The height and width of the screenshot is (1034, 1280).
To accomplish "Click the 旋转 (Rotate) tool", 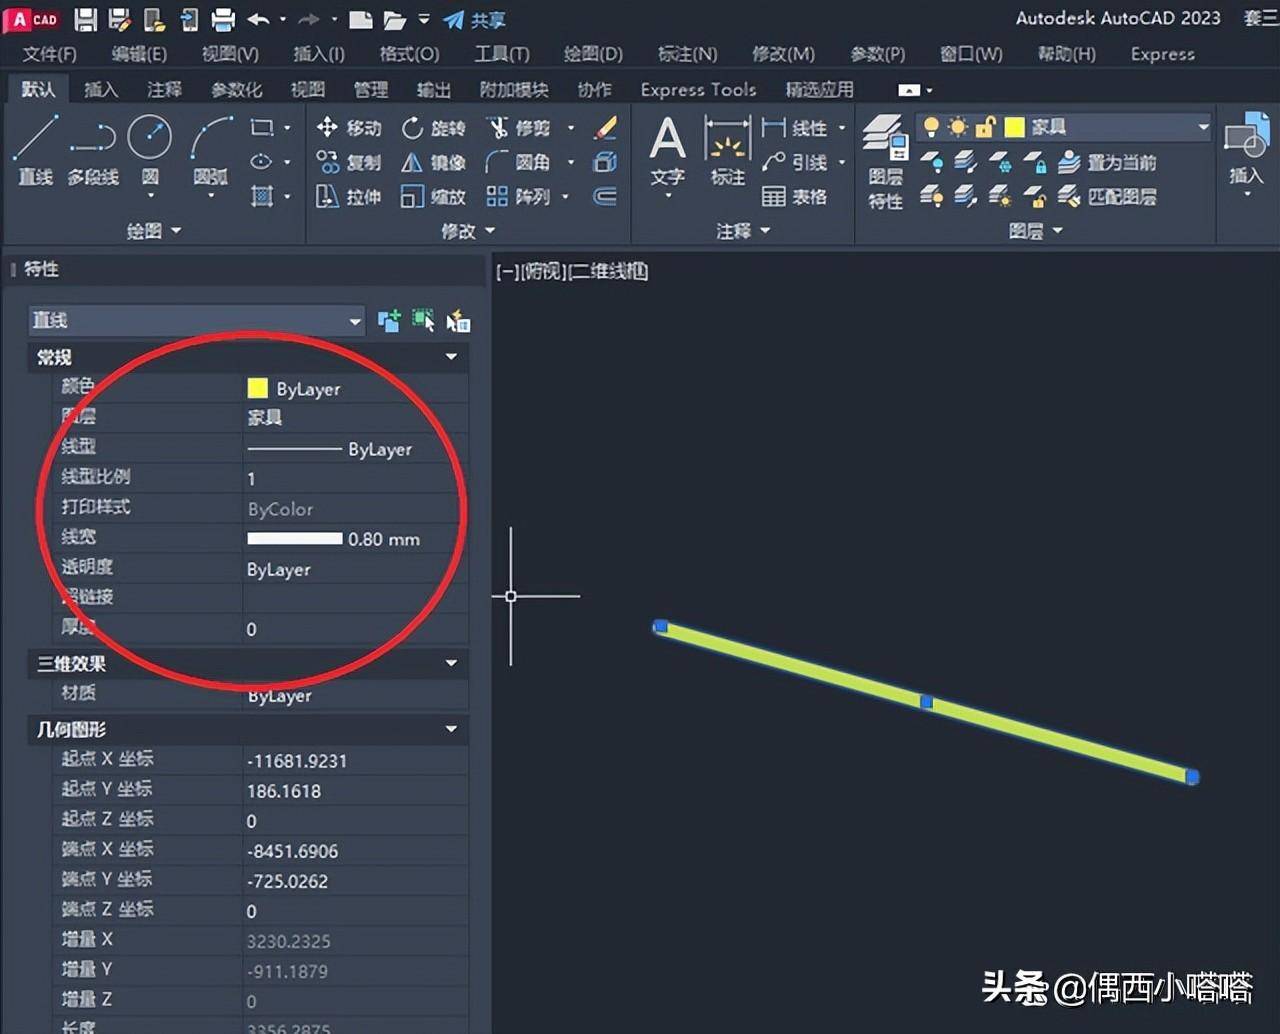I will tap(433, 127).
